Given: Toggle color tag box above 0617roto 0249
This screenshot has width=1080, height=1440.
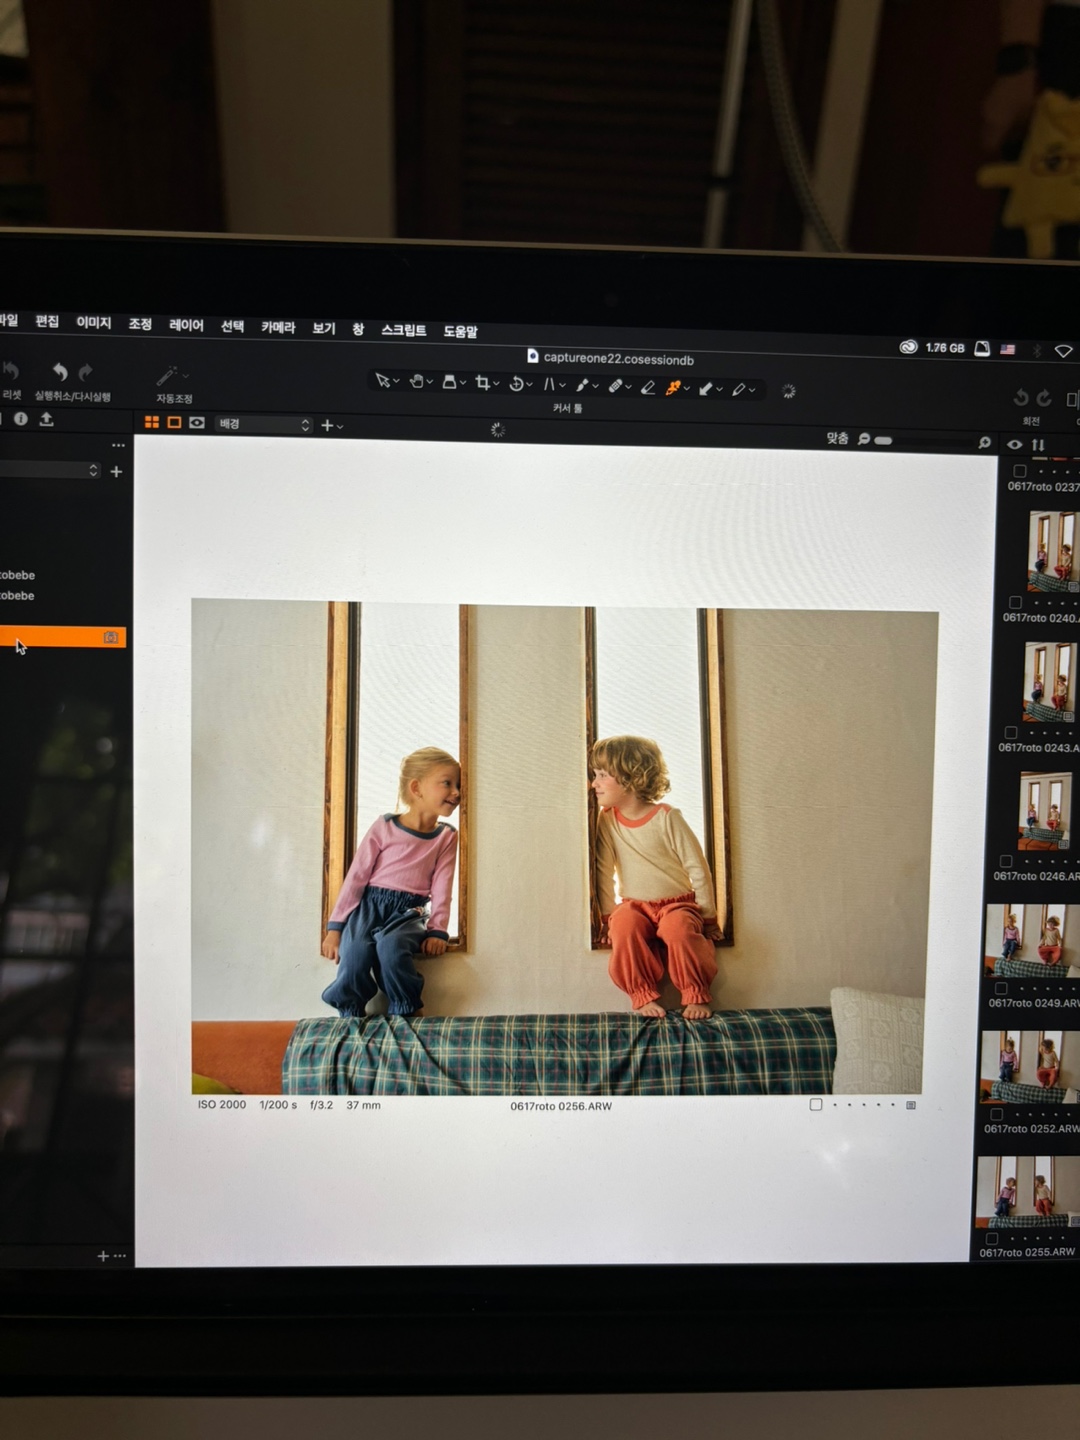Looking at the screenshot, I should [x=1001, y=988].
